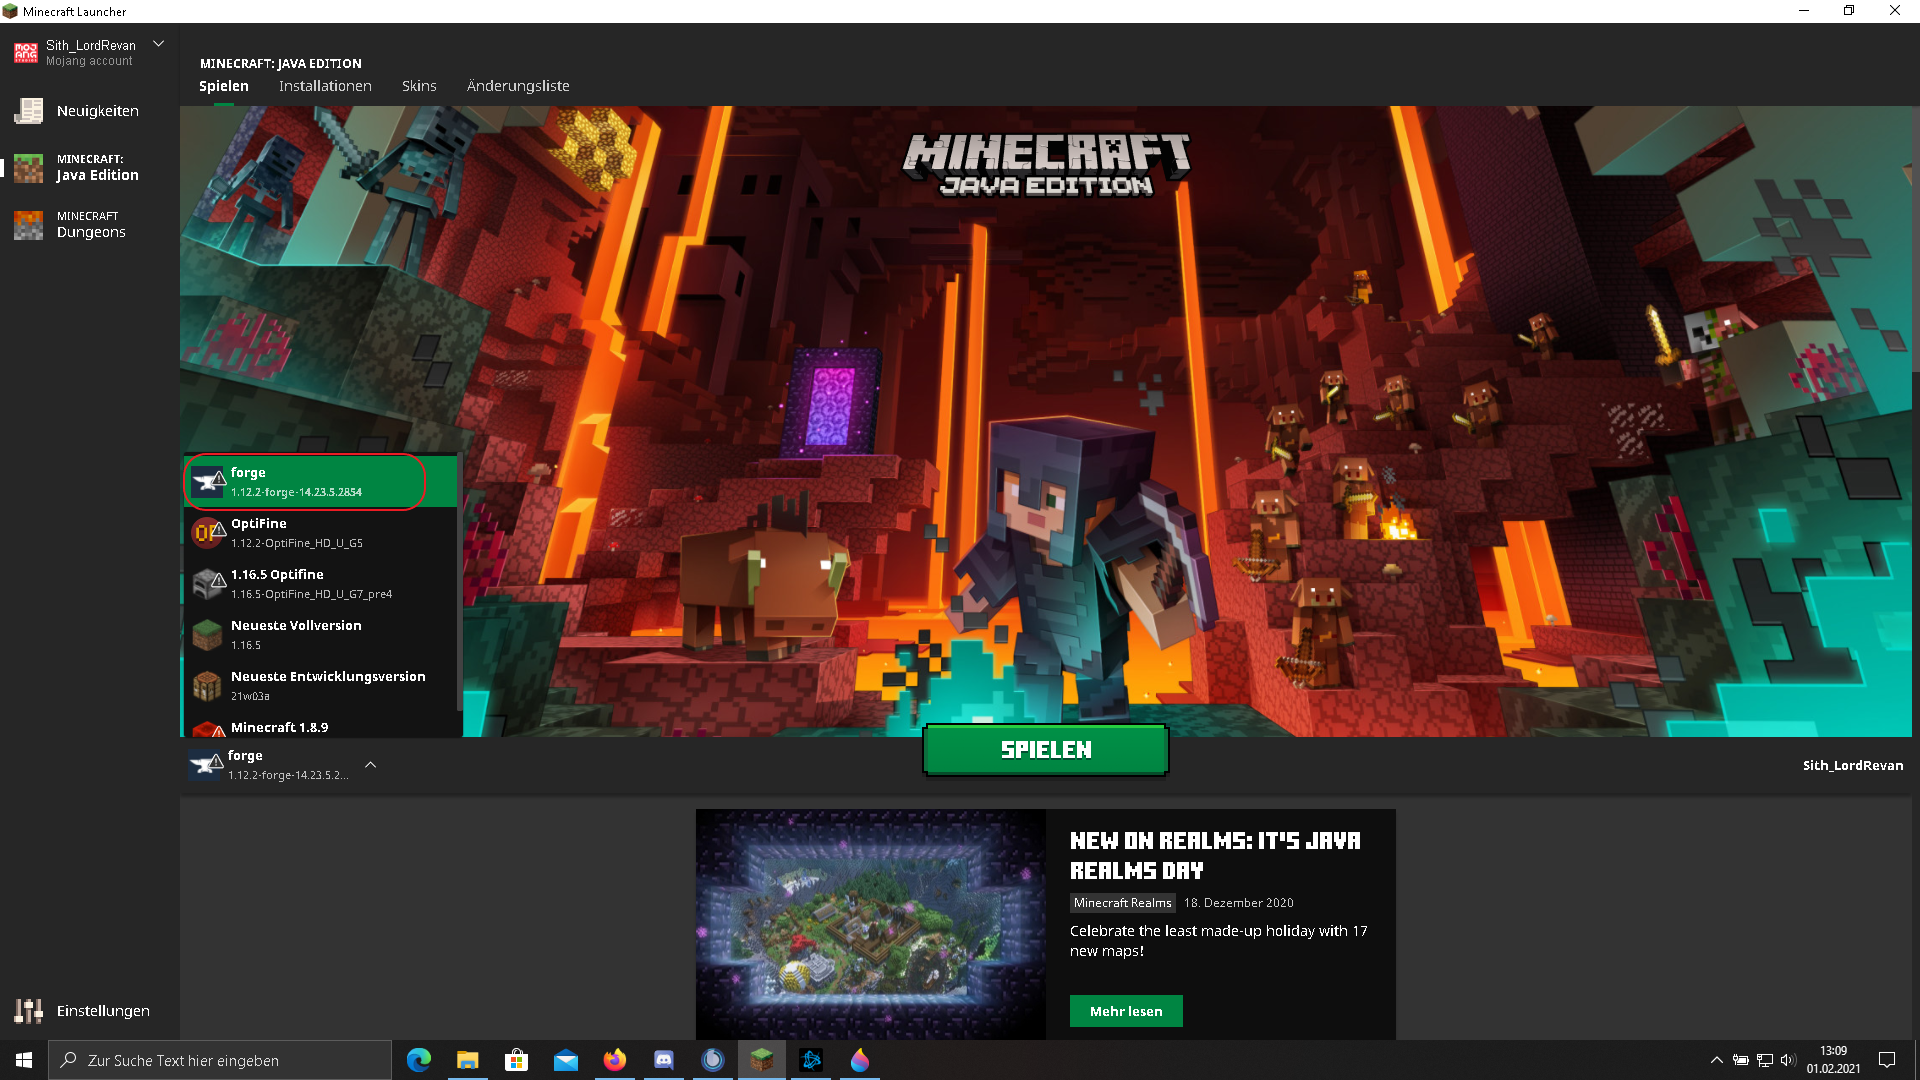Image resolution: width=1920 pixels, height=1080 pixels.
Task: Collapse the installation list with the chevron
Action: click(371, 765)
